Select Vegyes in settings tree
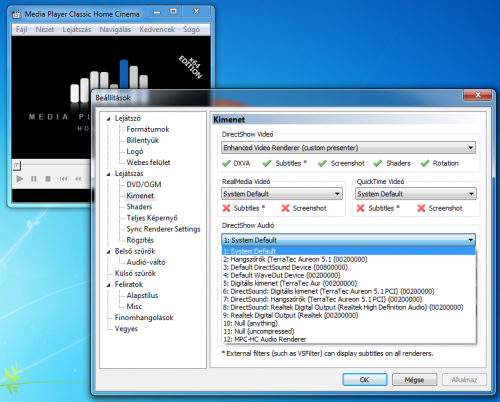This screenshot has height=402, width=500. 126,329
